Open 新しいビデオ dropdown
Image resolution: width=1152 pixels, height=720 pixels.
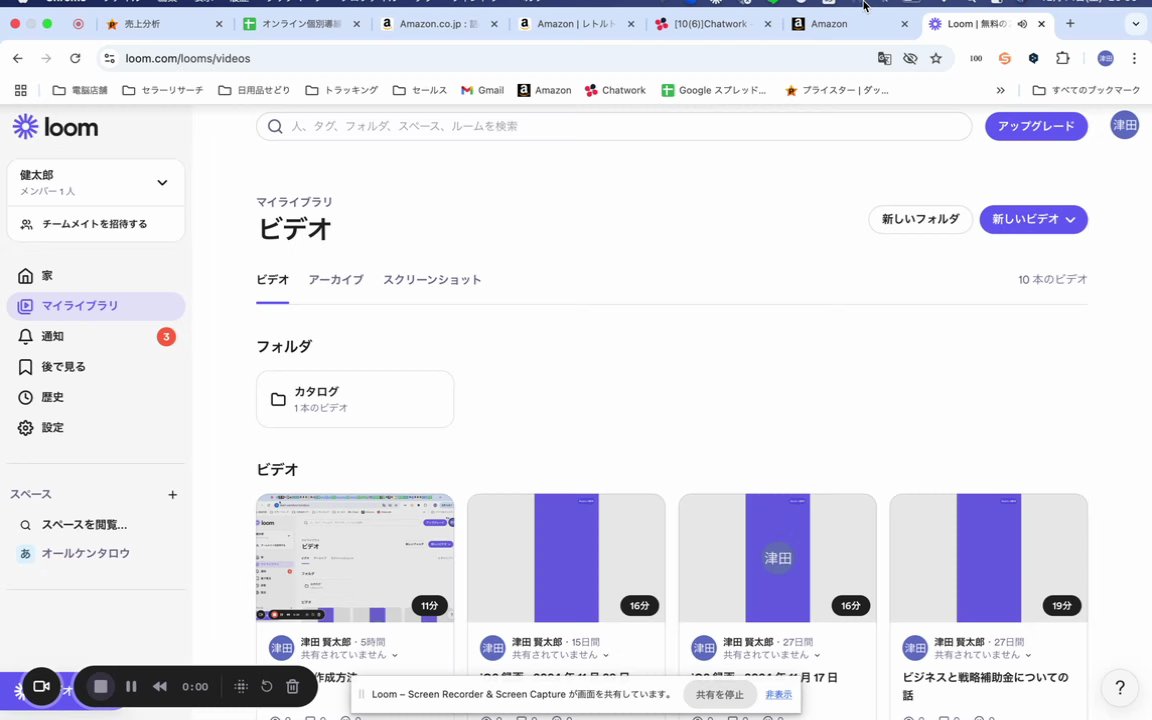[x=1033, y=219]
